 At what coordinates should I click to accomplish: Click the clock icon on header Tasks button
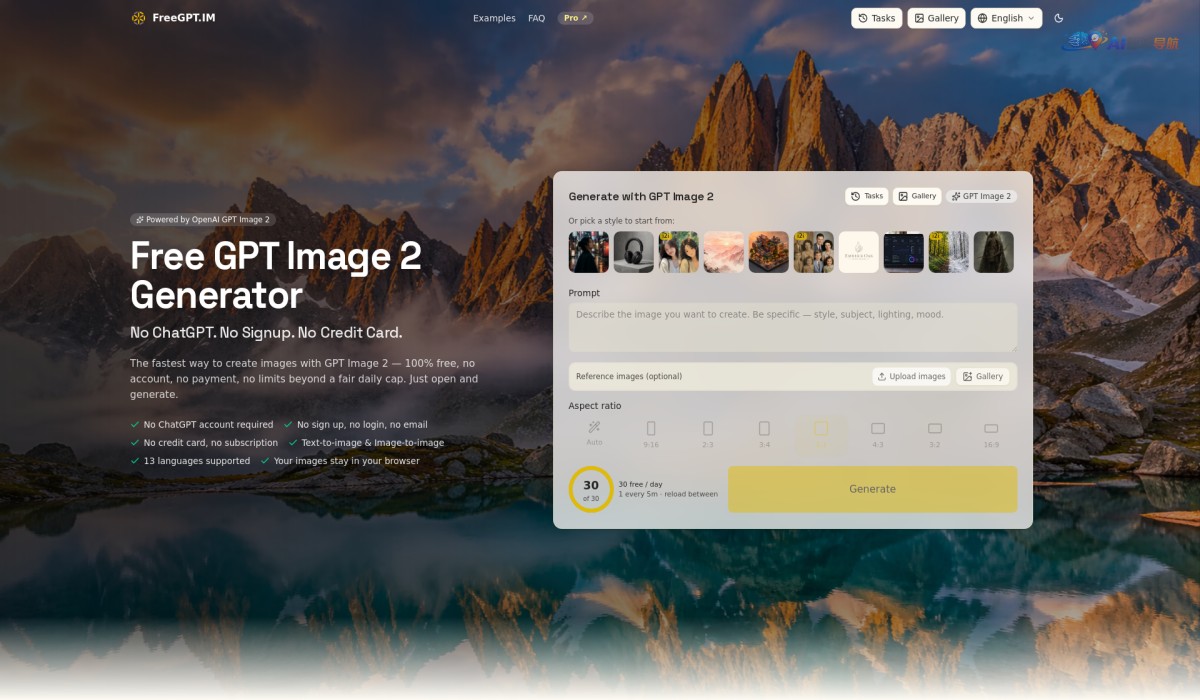(x=863, y=18)
